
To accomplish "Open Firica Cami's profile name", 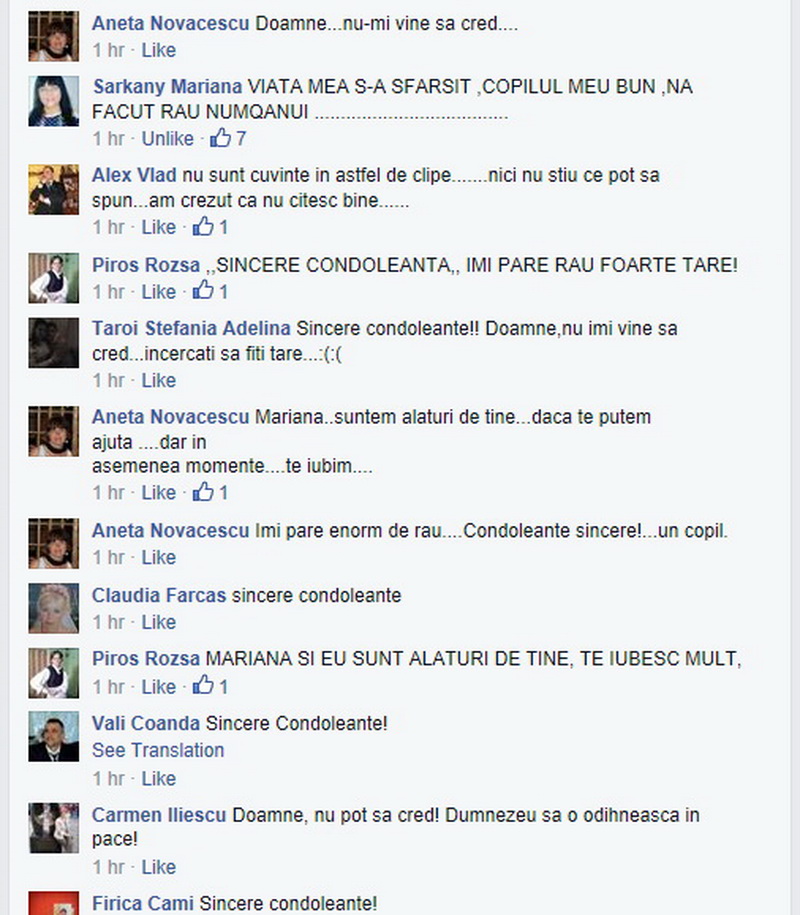I will click(x=143, y=903).
